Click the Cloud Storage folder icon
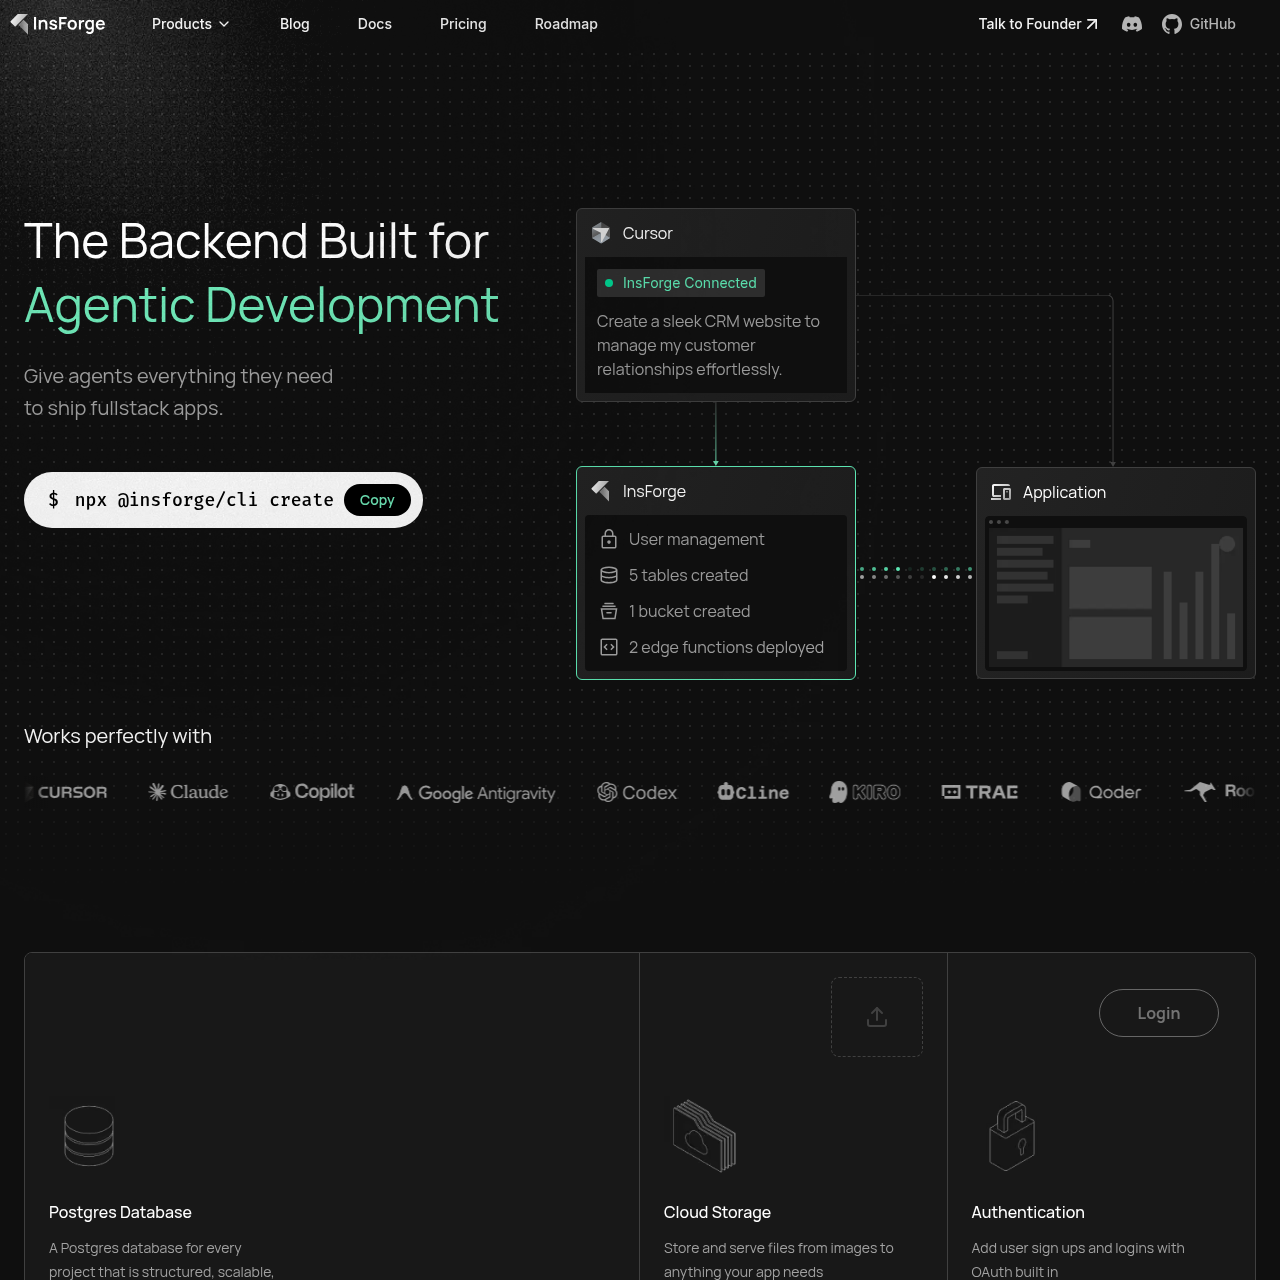The height and width of the screenshot is (1280, 1280). point(705,1136)
